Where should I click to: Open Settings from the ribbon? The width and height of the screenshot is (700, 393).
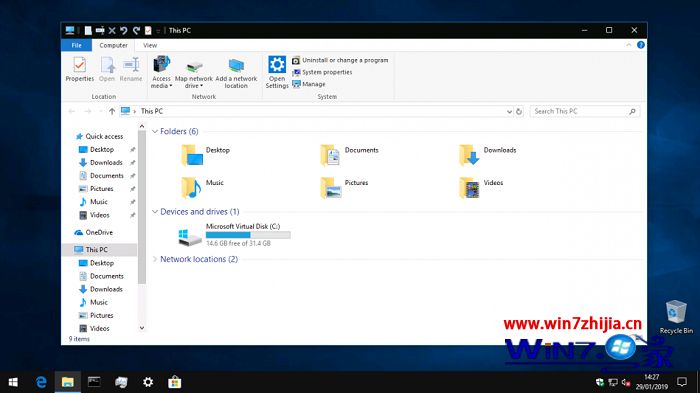pos(277,72)
